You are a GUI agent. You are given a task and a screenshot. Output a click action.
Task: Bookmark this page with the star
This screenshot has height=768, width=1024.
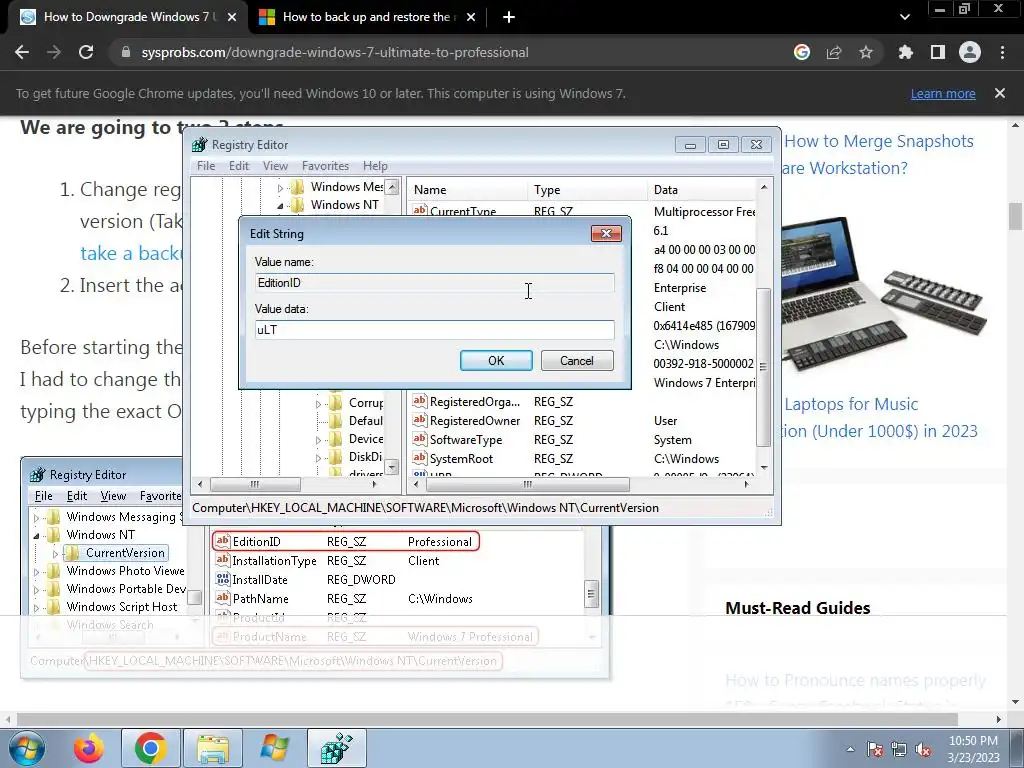pyautogui.click(x=866, y=52)
